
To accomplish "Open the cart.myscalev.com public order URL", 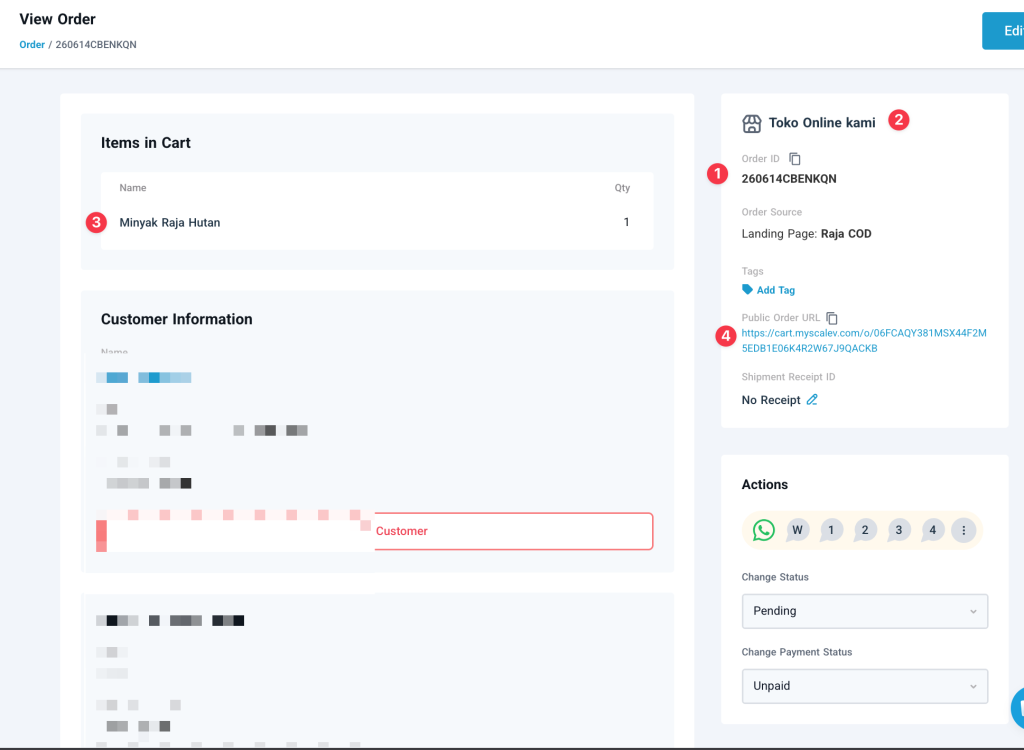I will pyautogui.click(x=864, y=340).
